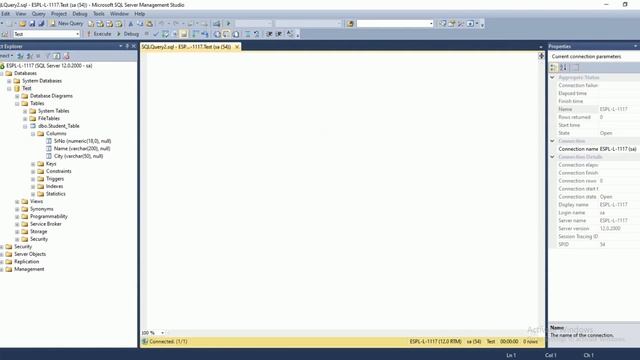Click the last Object Explorer toolbar icon
This screenshot has width=640, height=360.
click(66, 56)
